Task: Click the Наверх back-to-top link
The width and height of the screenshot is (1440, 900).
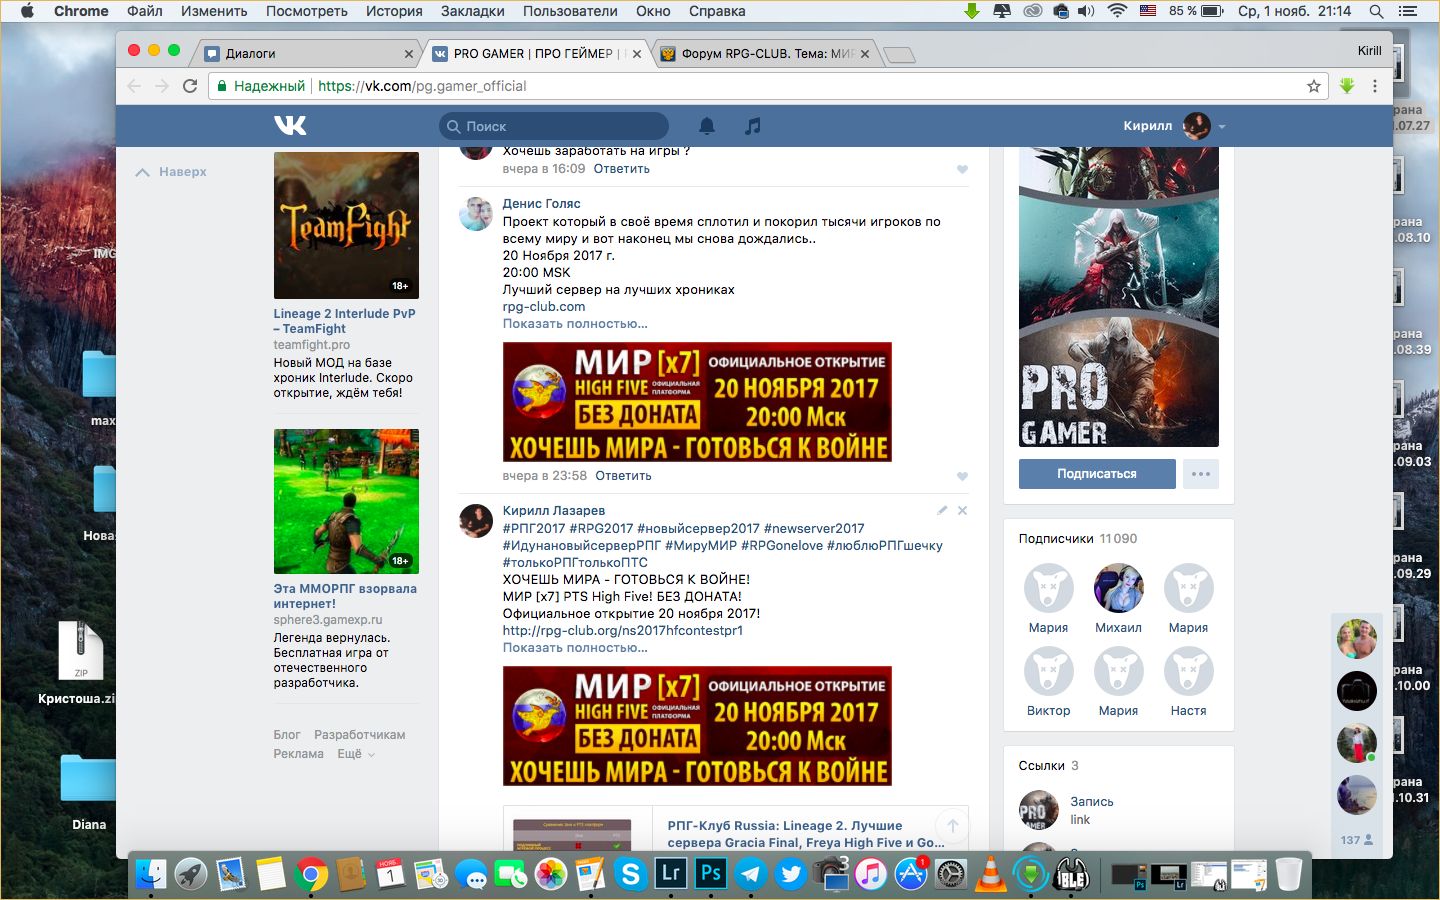Action: click(x=171, y=172)
